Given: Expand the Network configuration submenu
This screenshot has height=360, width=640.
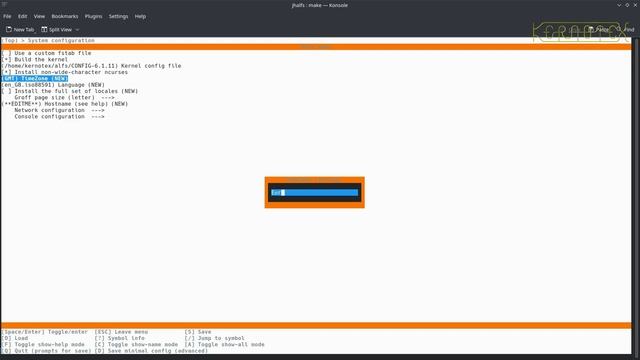Looking at the screenshot, I should (x=60, y=110).
